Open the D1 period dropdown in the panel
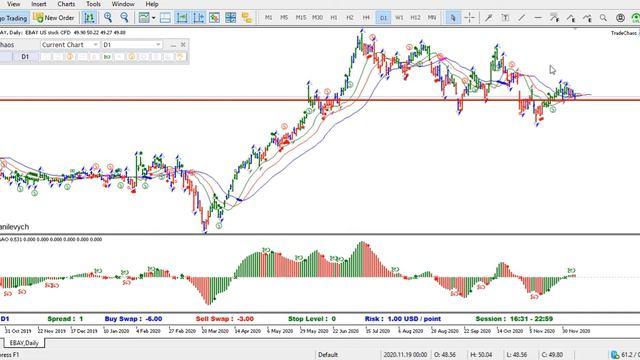The image size is (640, 360). (x=132, y=44)
